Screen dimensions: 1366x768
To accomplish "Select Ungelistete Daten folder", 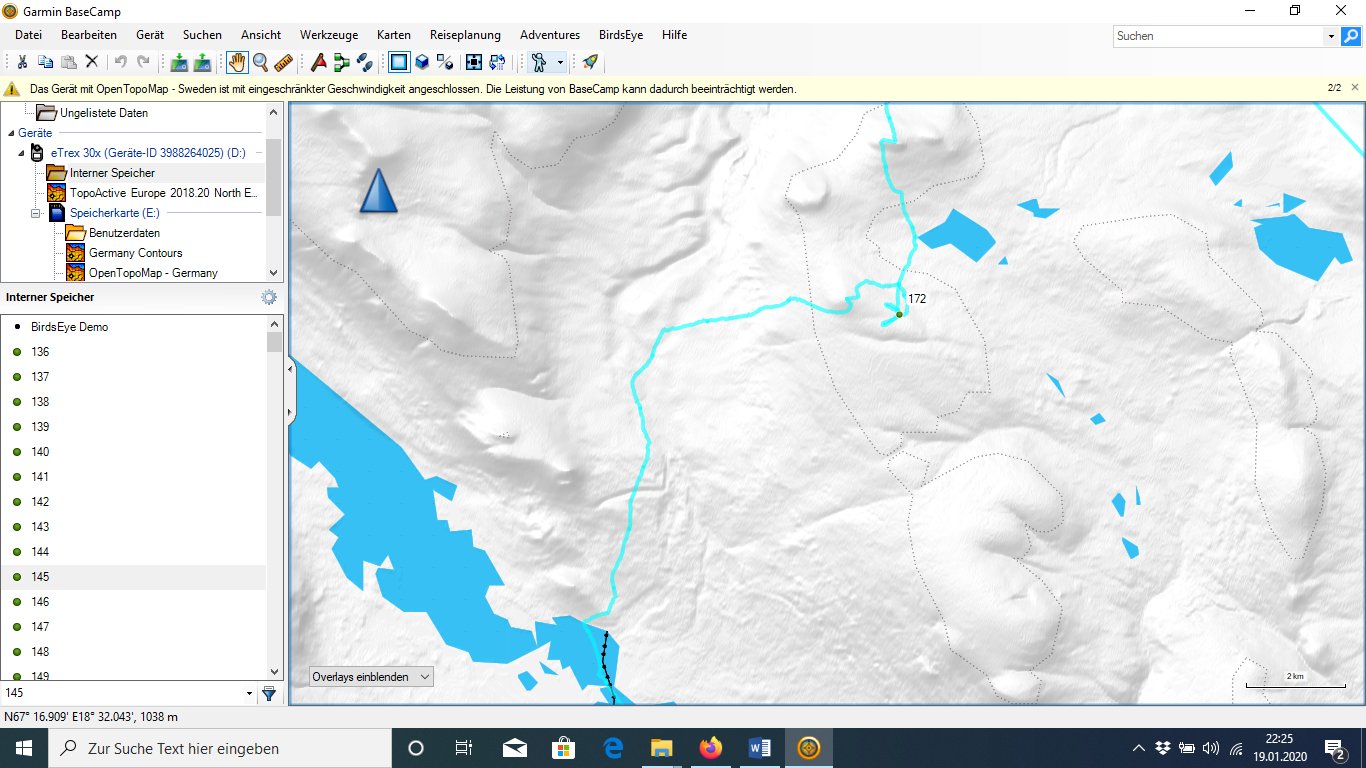I will point(104,113).
